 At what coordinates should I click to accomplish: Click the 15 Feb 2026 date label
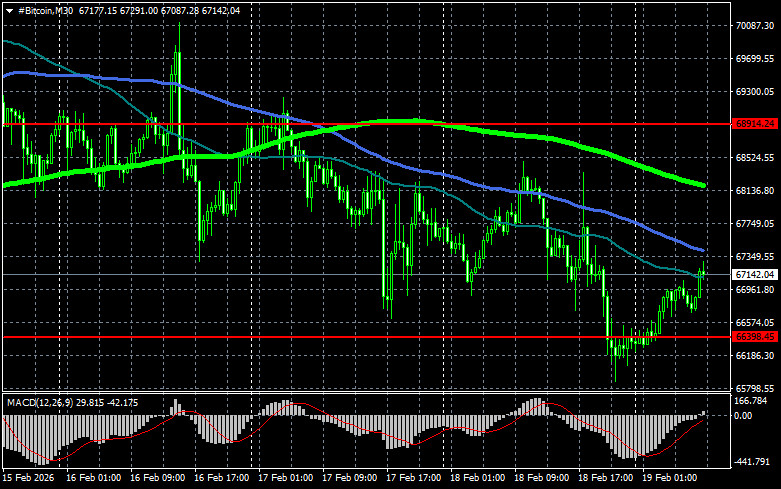28,478
